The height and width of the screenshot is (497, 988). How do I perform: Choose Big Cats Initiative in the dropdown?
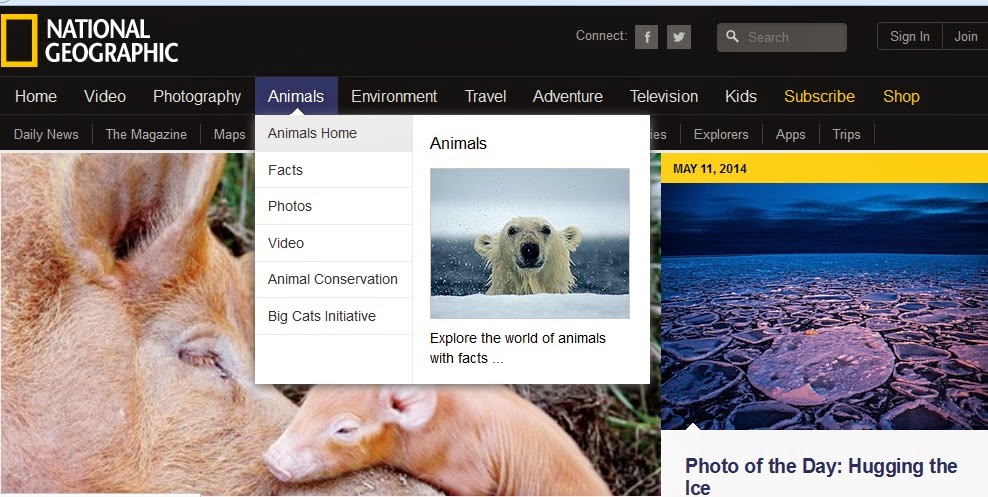(x=334, y=316)
